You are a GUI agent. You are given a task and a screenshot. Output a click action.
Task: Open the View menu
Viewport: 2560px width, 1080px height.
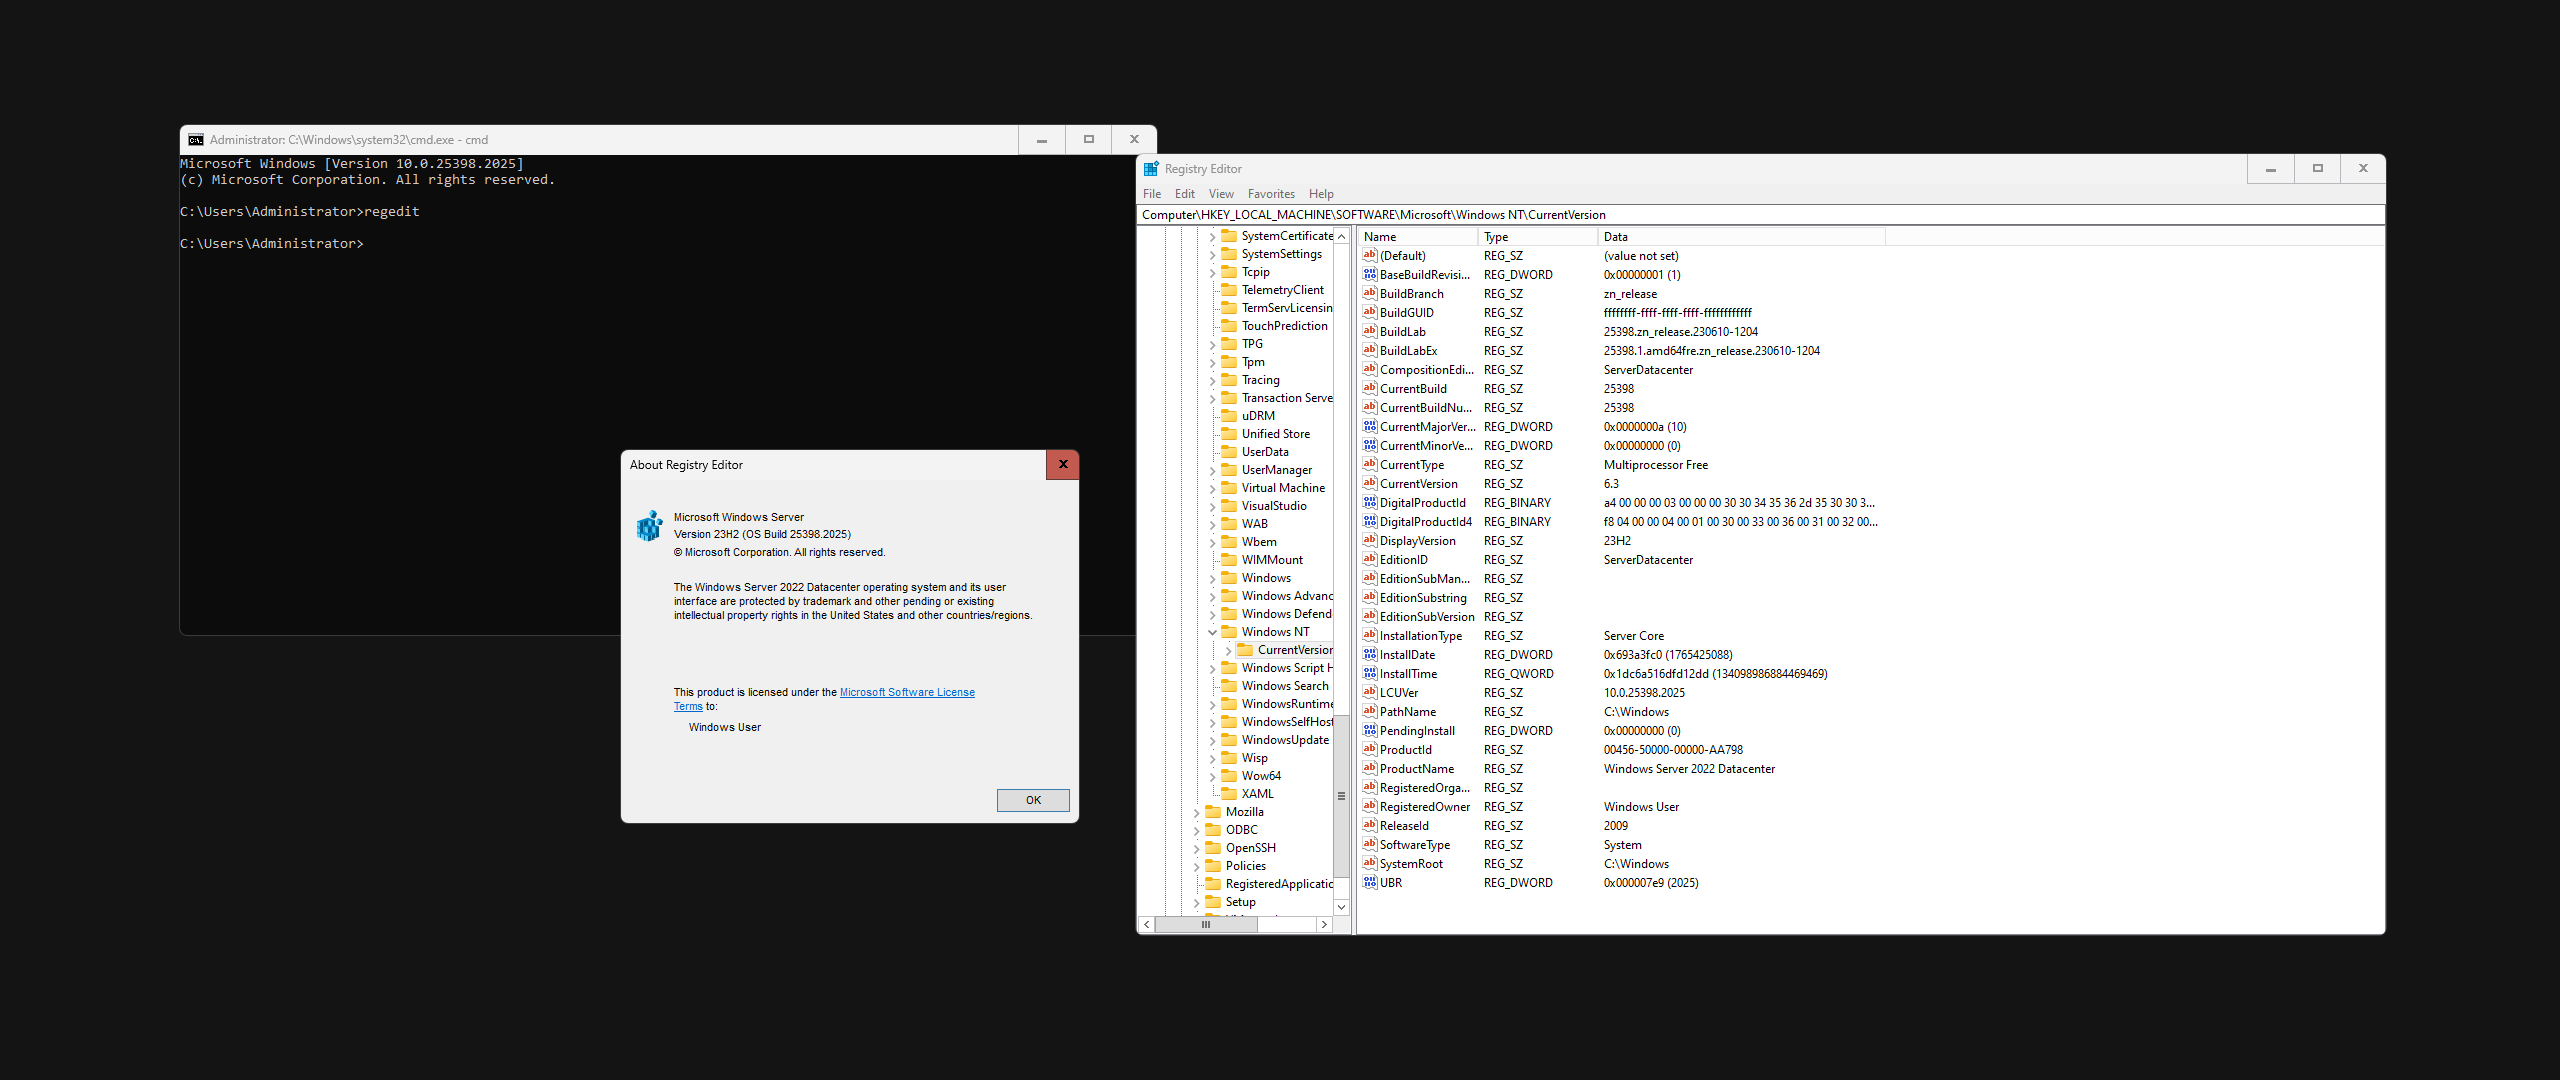point(1220,194)
